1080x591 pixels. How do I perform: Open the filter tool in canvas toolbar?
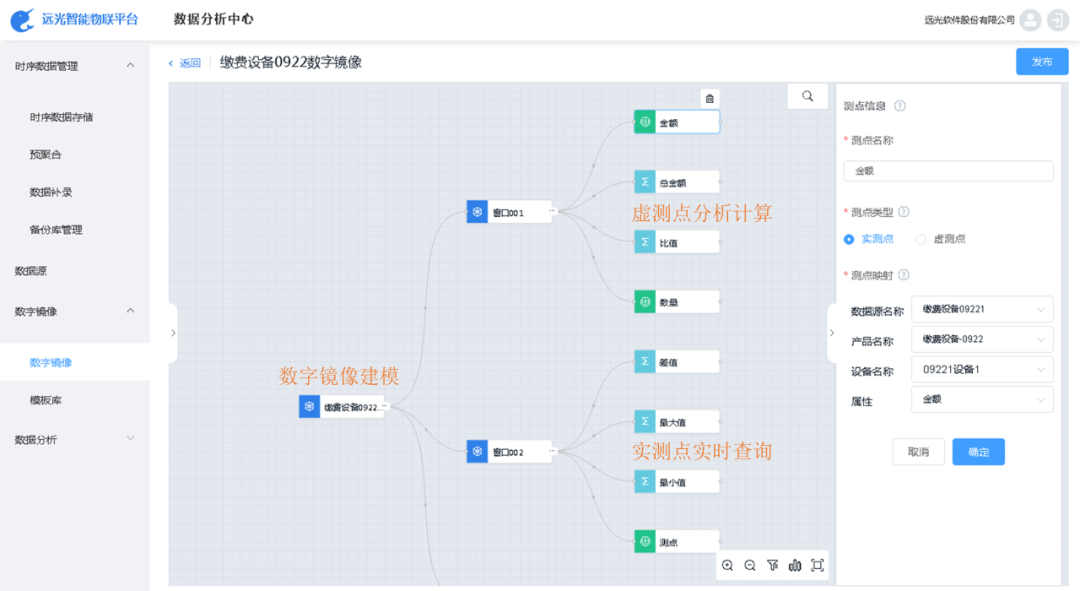point(772,565)
